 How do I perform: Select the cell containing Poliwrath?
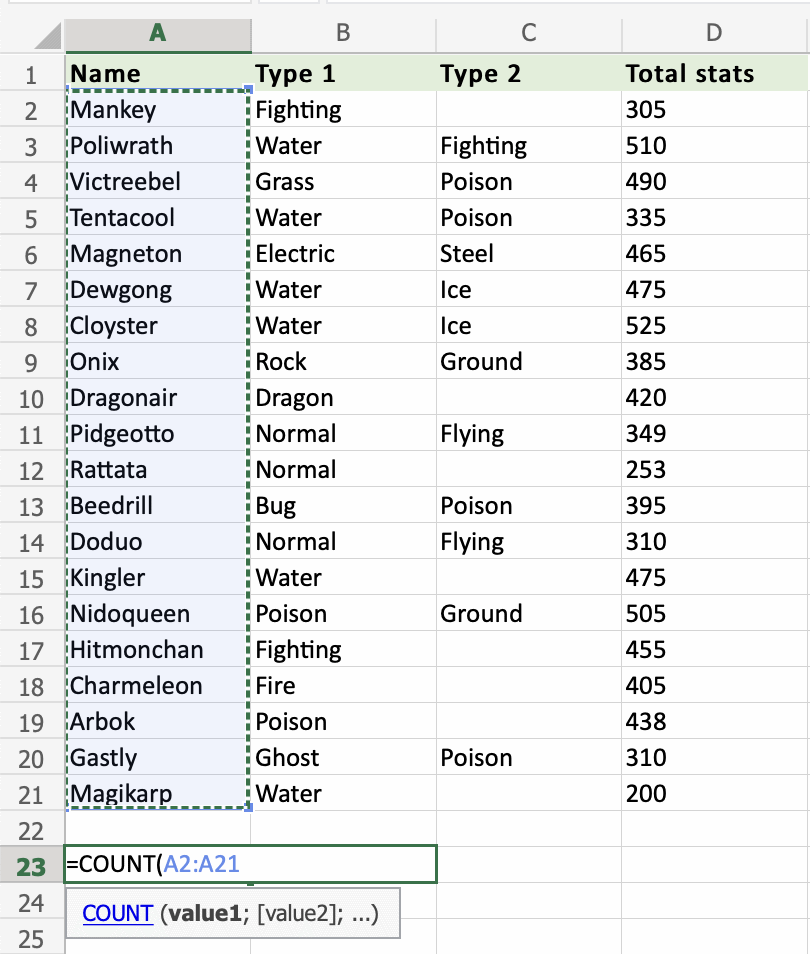tap(157, 146)
